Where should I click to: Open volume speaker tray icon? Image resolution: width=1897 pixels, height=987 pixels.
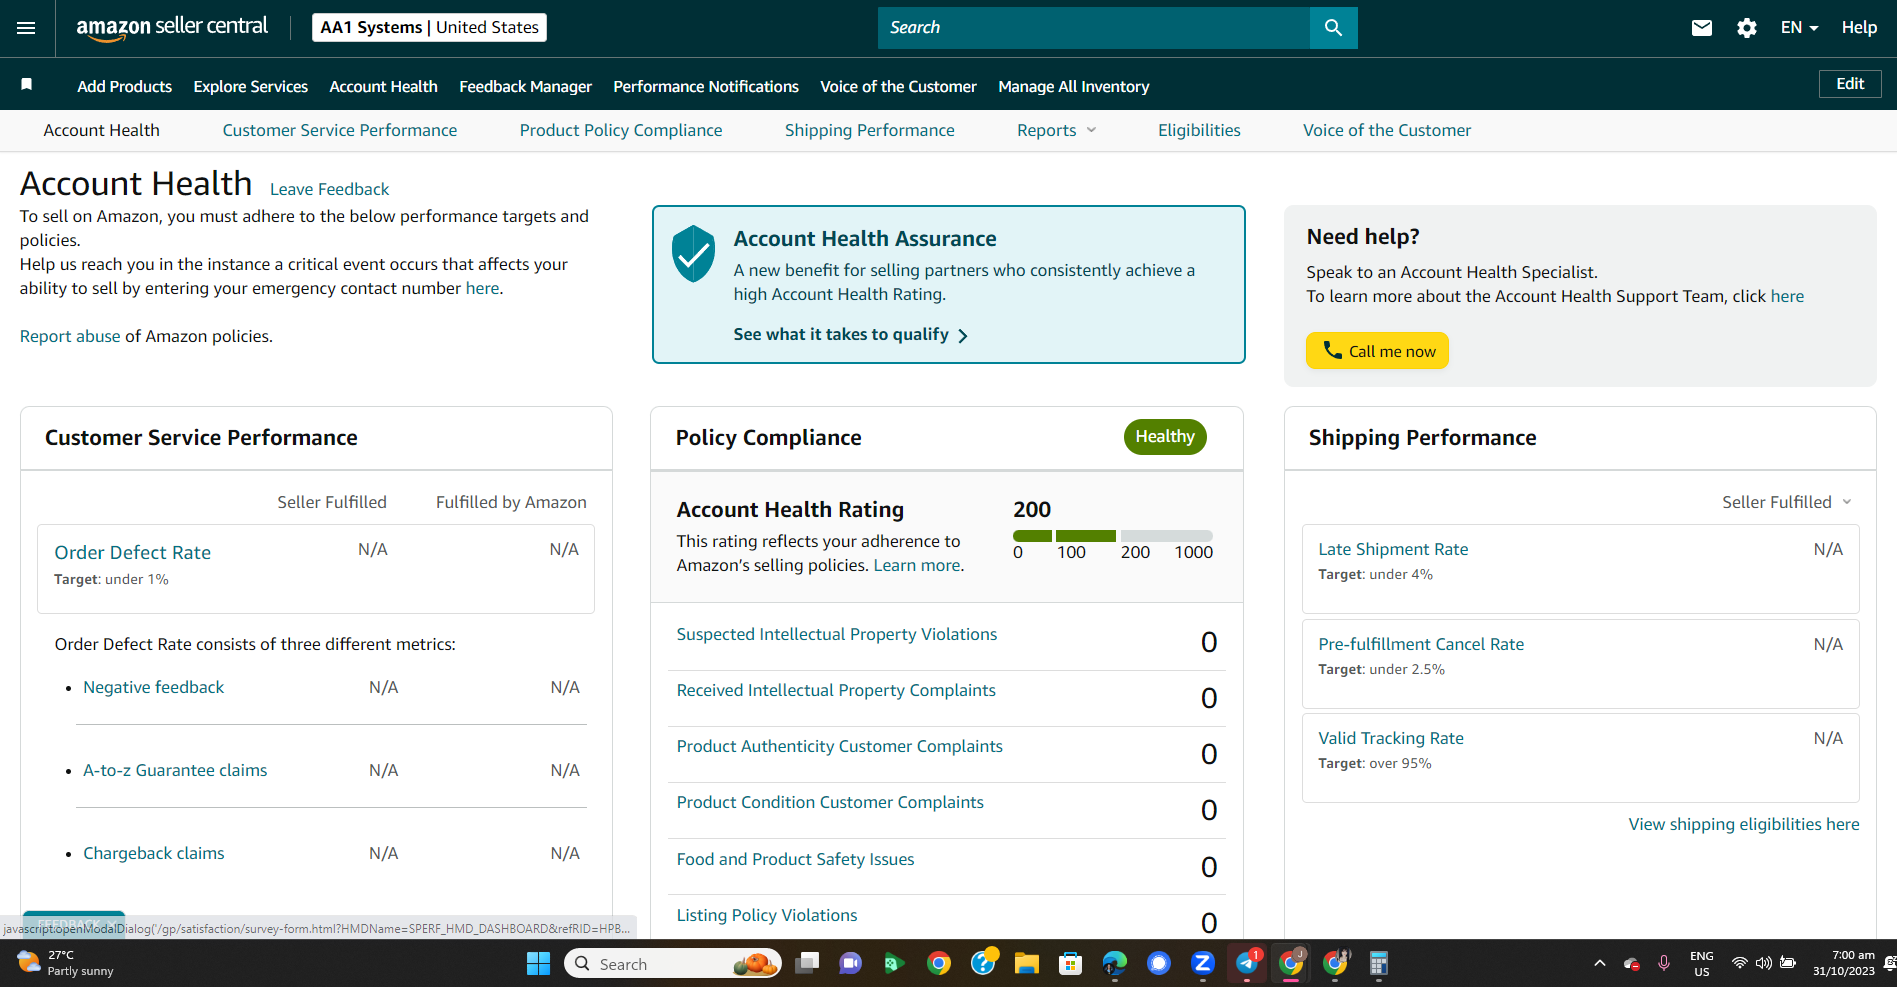[1763, 963]
